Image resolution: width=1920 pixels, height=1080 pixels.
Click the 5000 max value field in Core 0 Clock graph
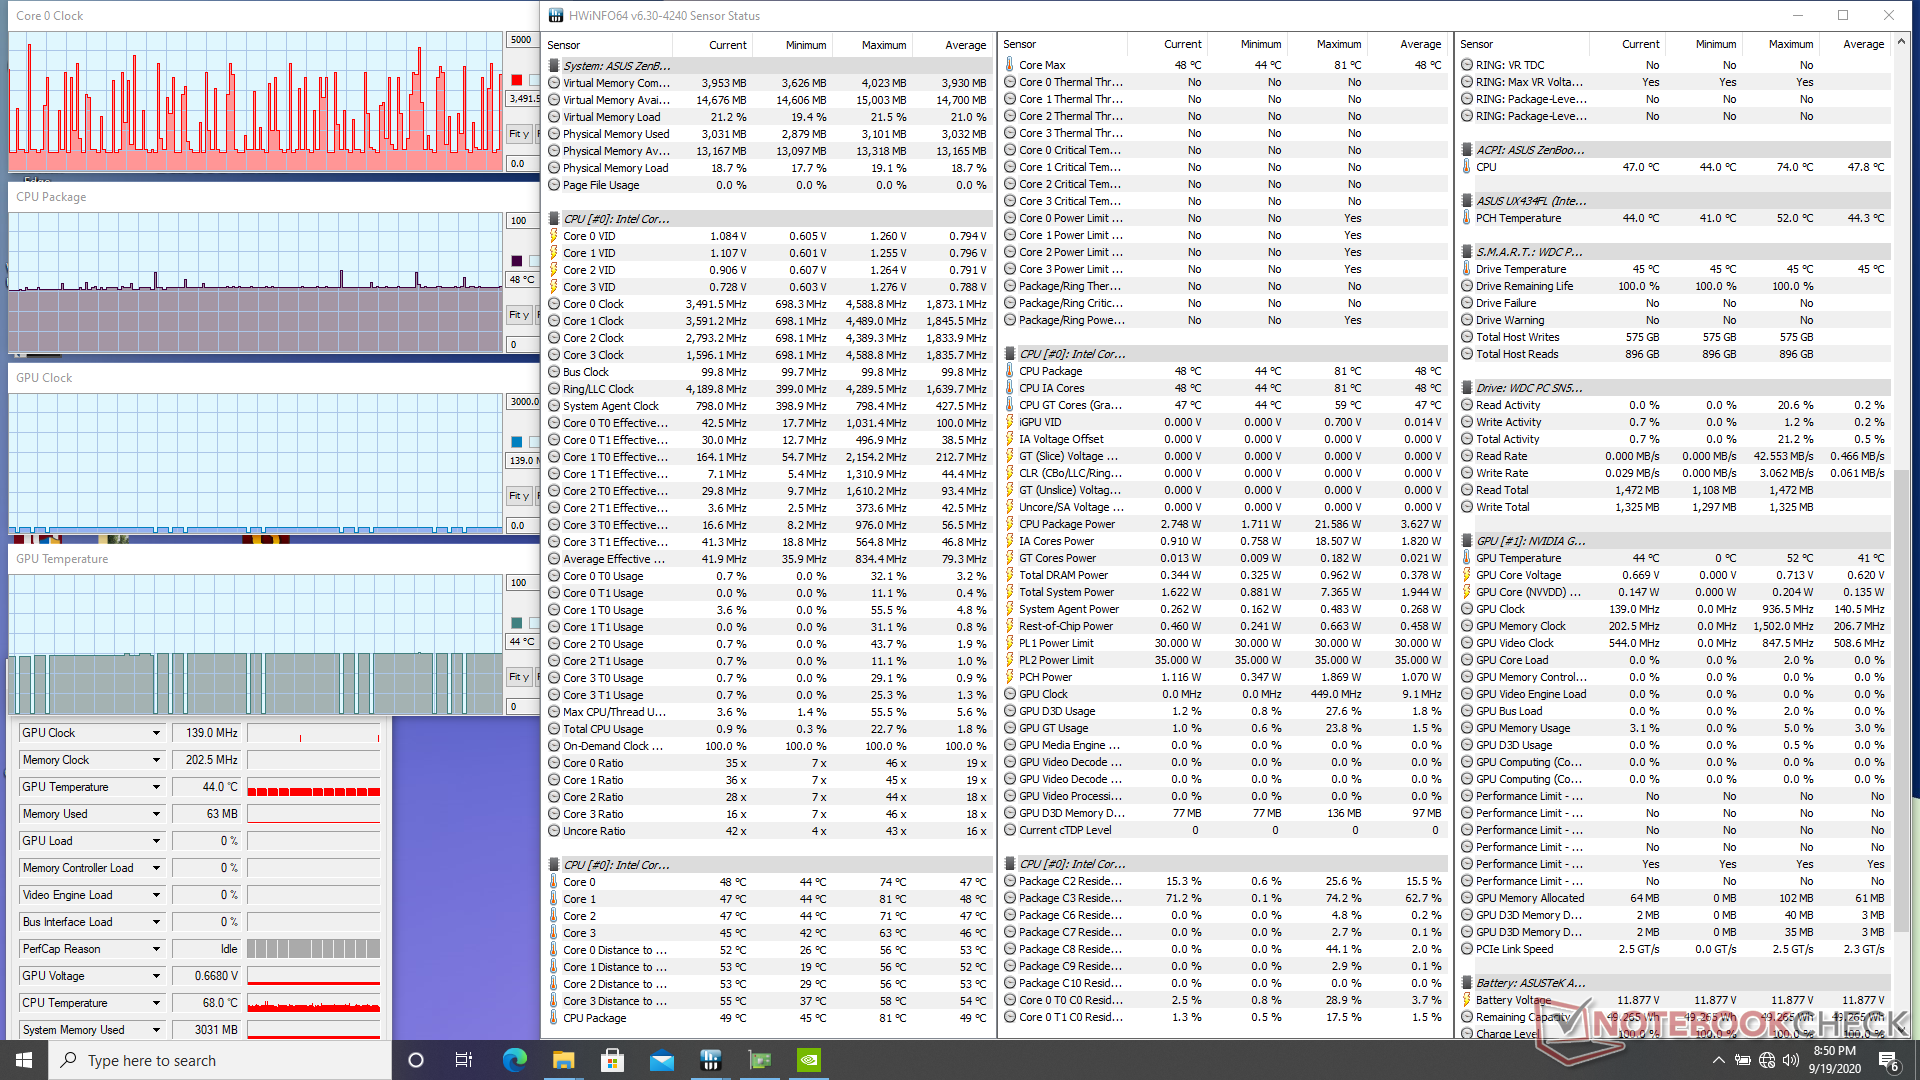[521, 40]
